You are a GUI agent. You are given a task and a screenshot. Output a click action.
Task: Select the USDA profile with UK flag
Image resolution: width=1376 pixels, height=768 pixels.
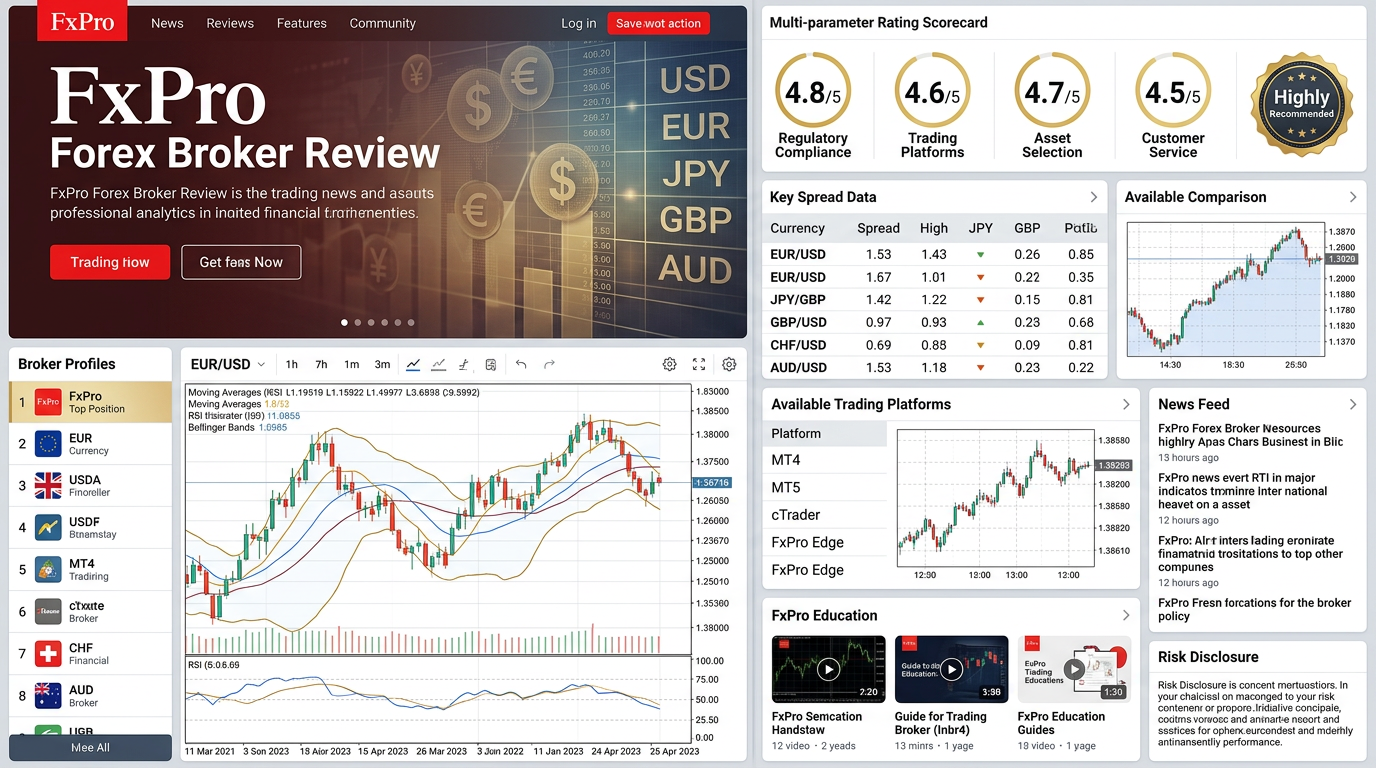[x=91, y=486]
